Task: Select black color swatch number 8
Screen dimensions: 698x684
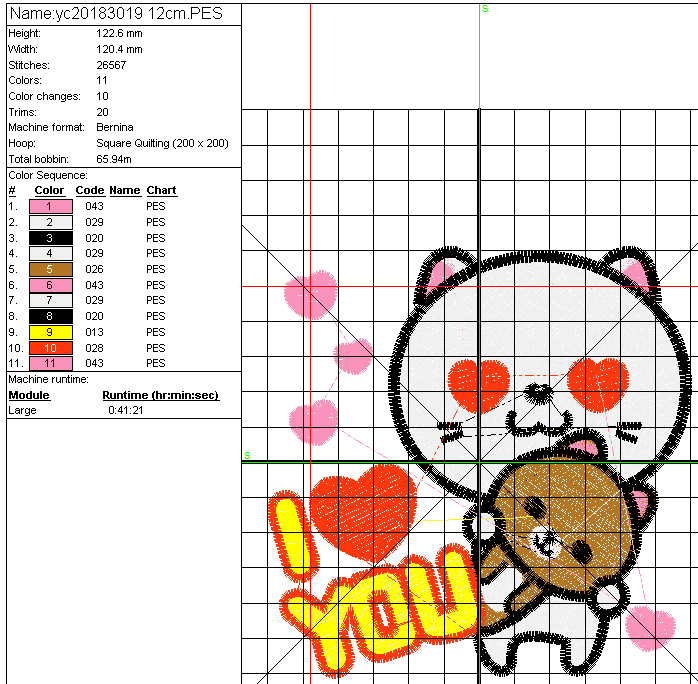Action: [x=51, y=316]
